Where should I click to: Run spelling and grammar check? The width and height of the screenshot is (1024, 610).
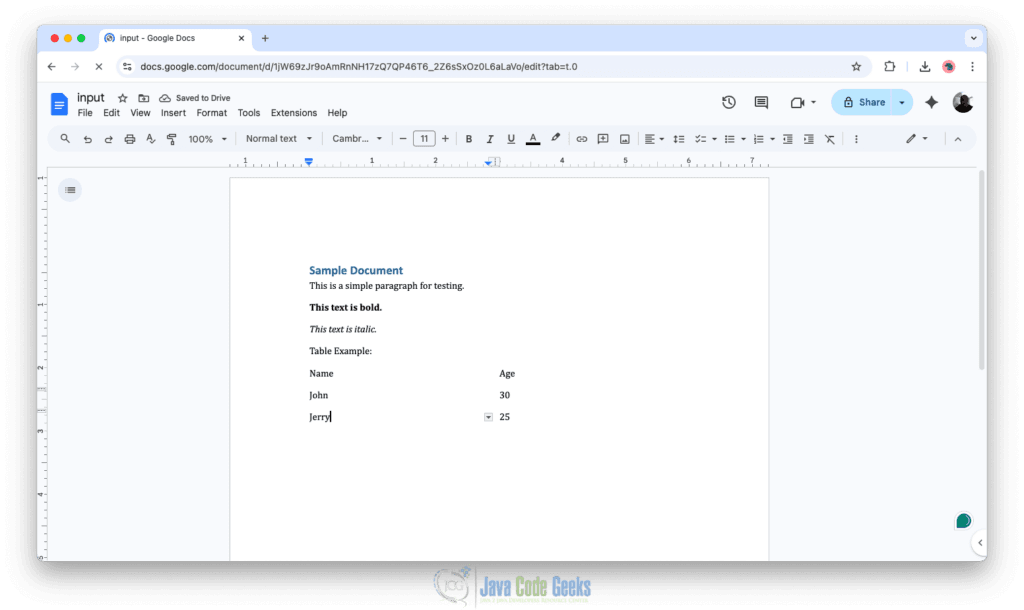tap(150, 139)
